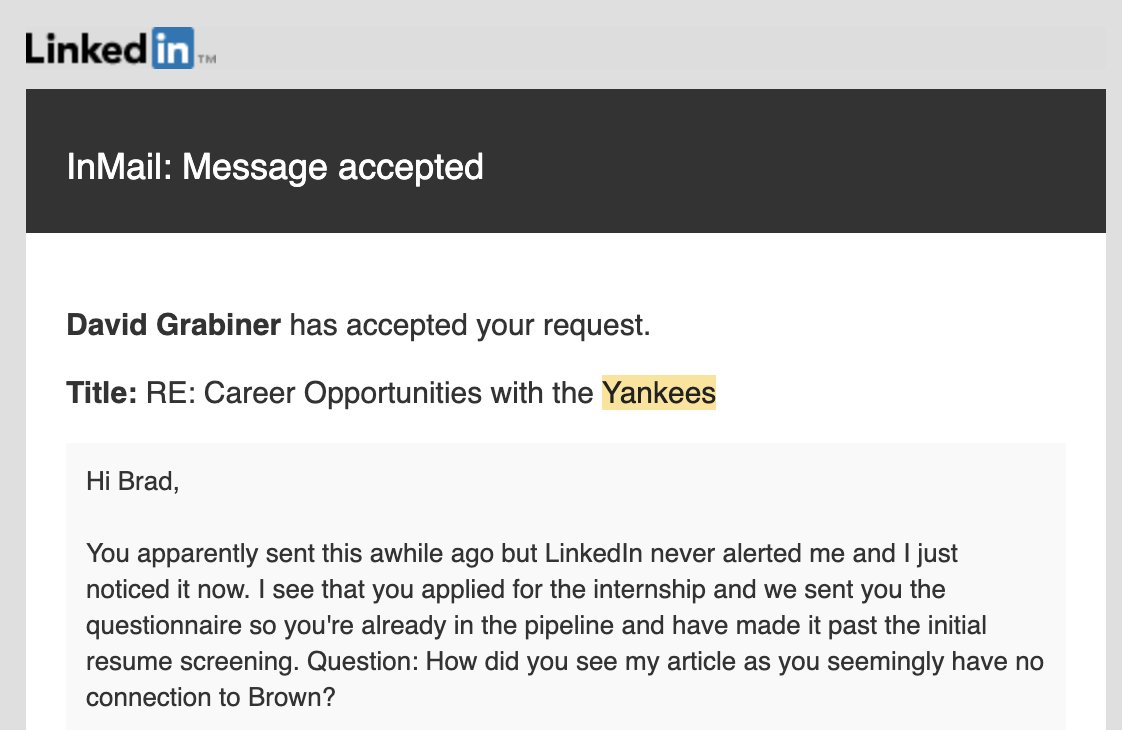1122x730 pixels.
Task: Click the light gray header bar beside the logo
Action: (x=661, y=49)
